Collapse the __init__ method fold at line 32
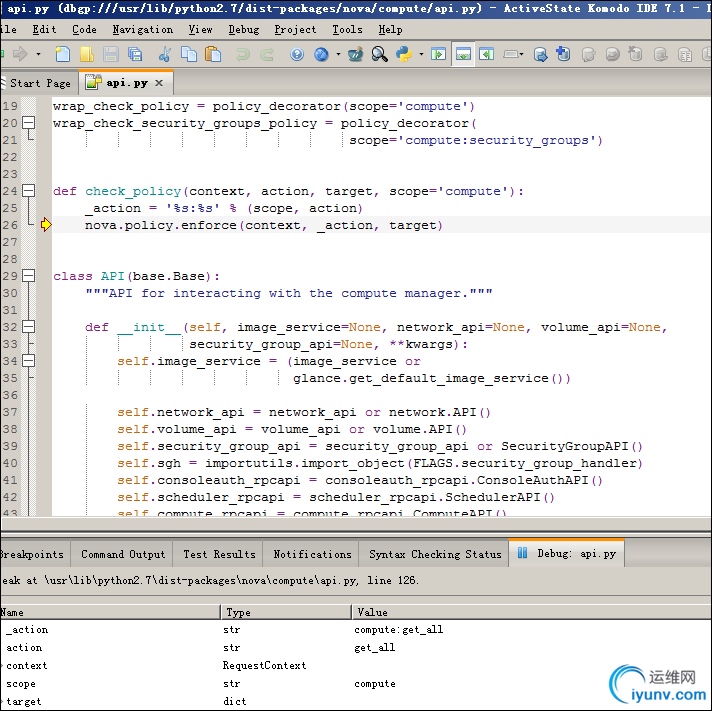The width and height of the screenshot is (712, 711). (29, 327)
